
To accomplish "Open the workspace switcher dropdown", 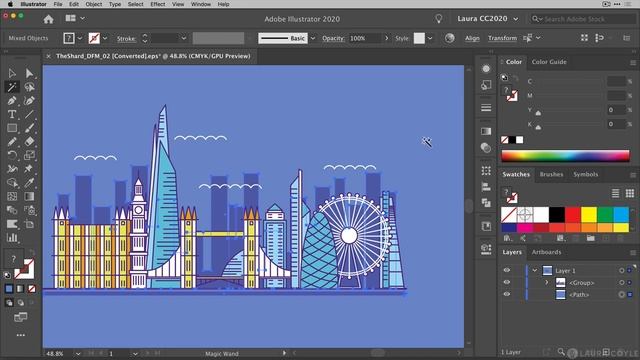I will tap(76, 18).
